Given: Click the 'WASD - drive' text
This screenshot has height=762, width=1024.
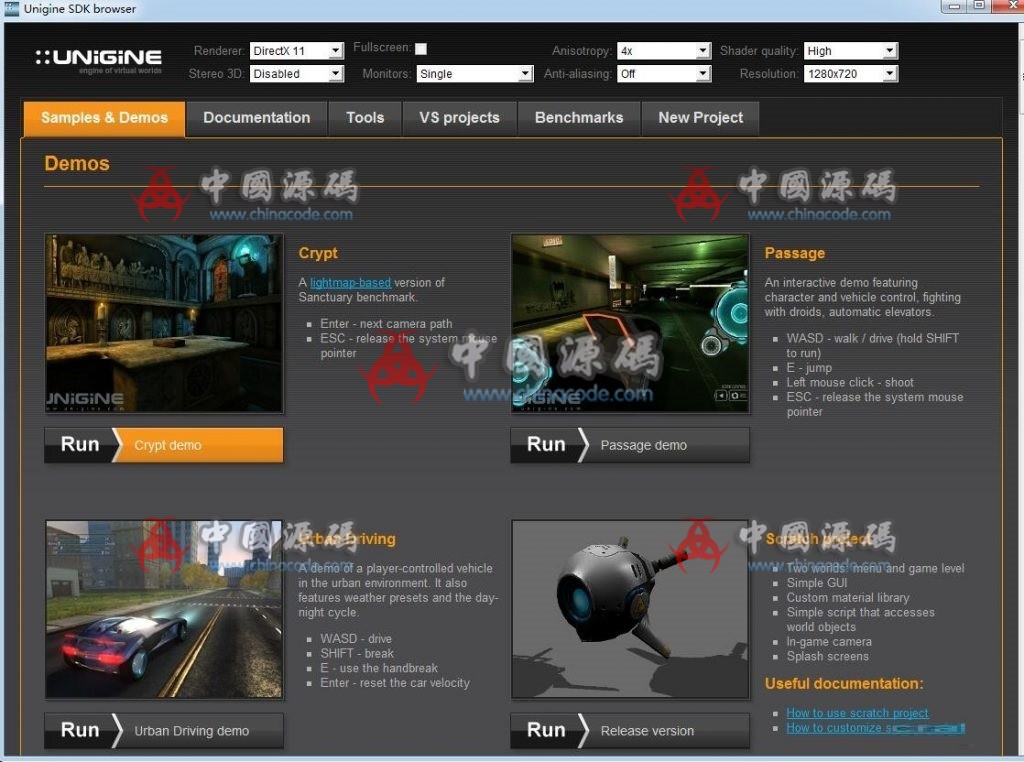Looking at the screenshot, I should 356,639.
